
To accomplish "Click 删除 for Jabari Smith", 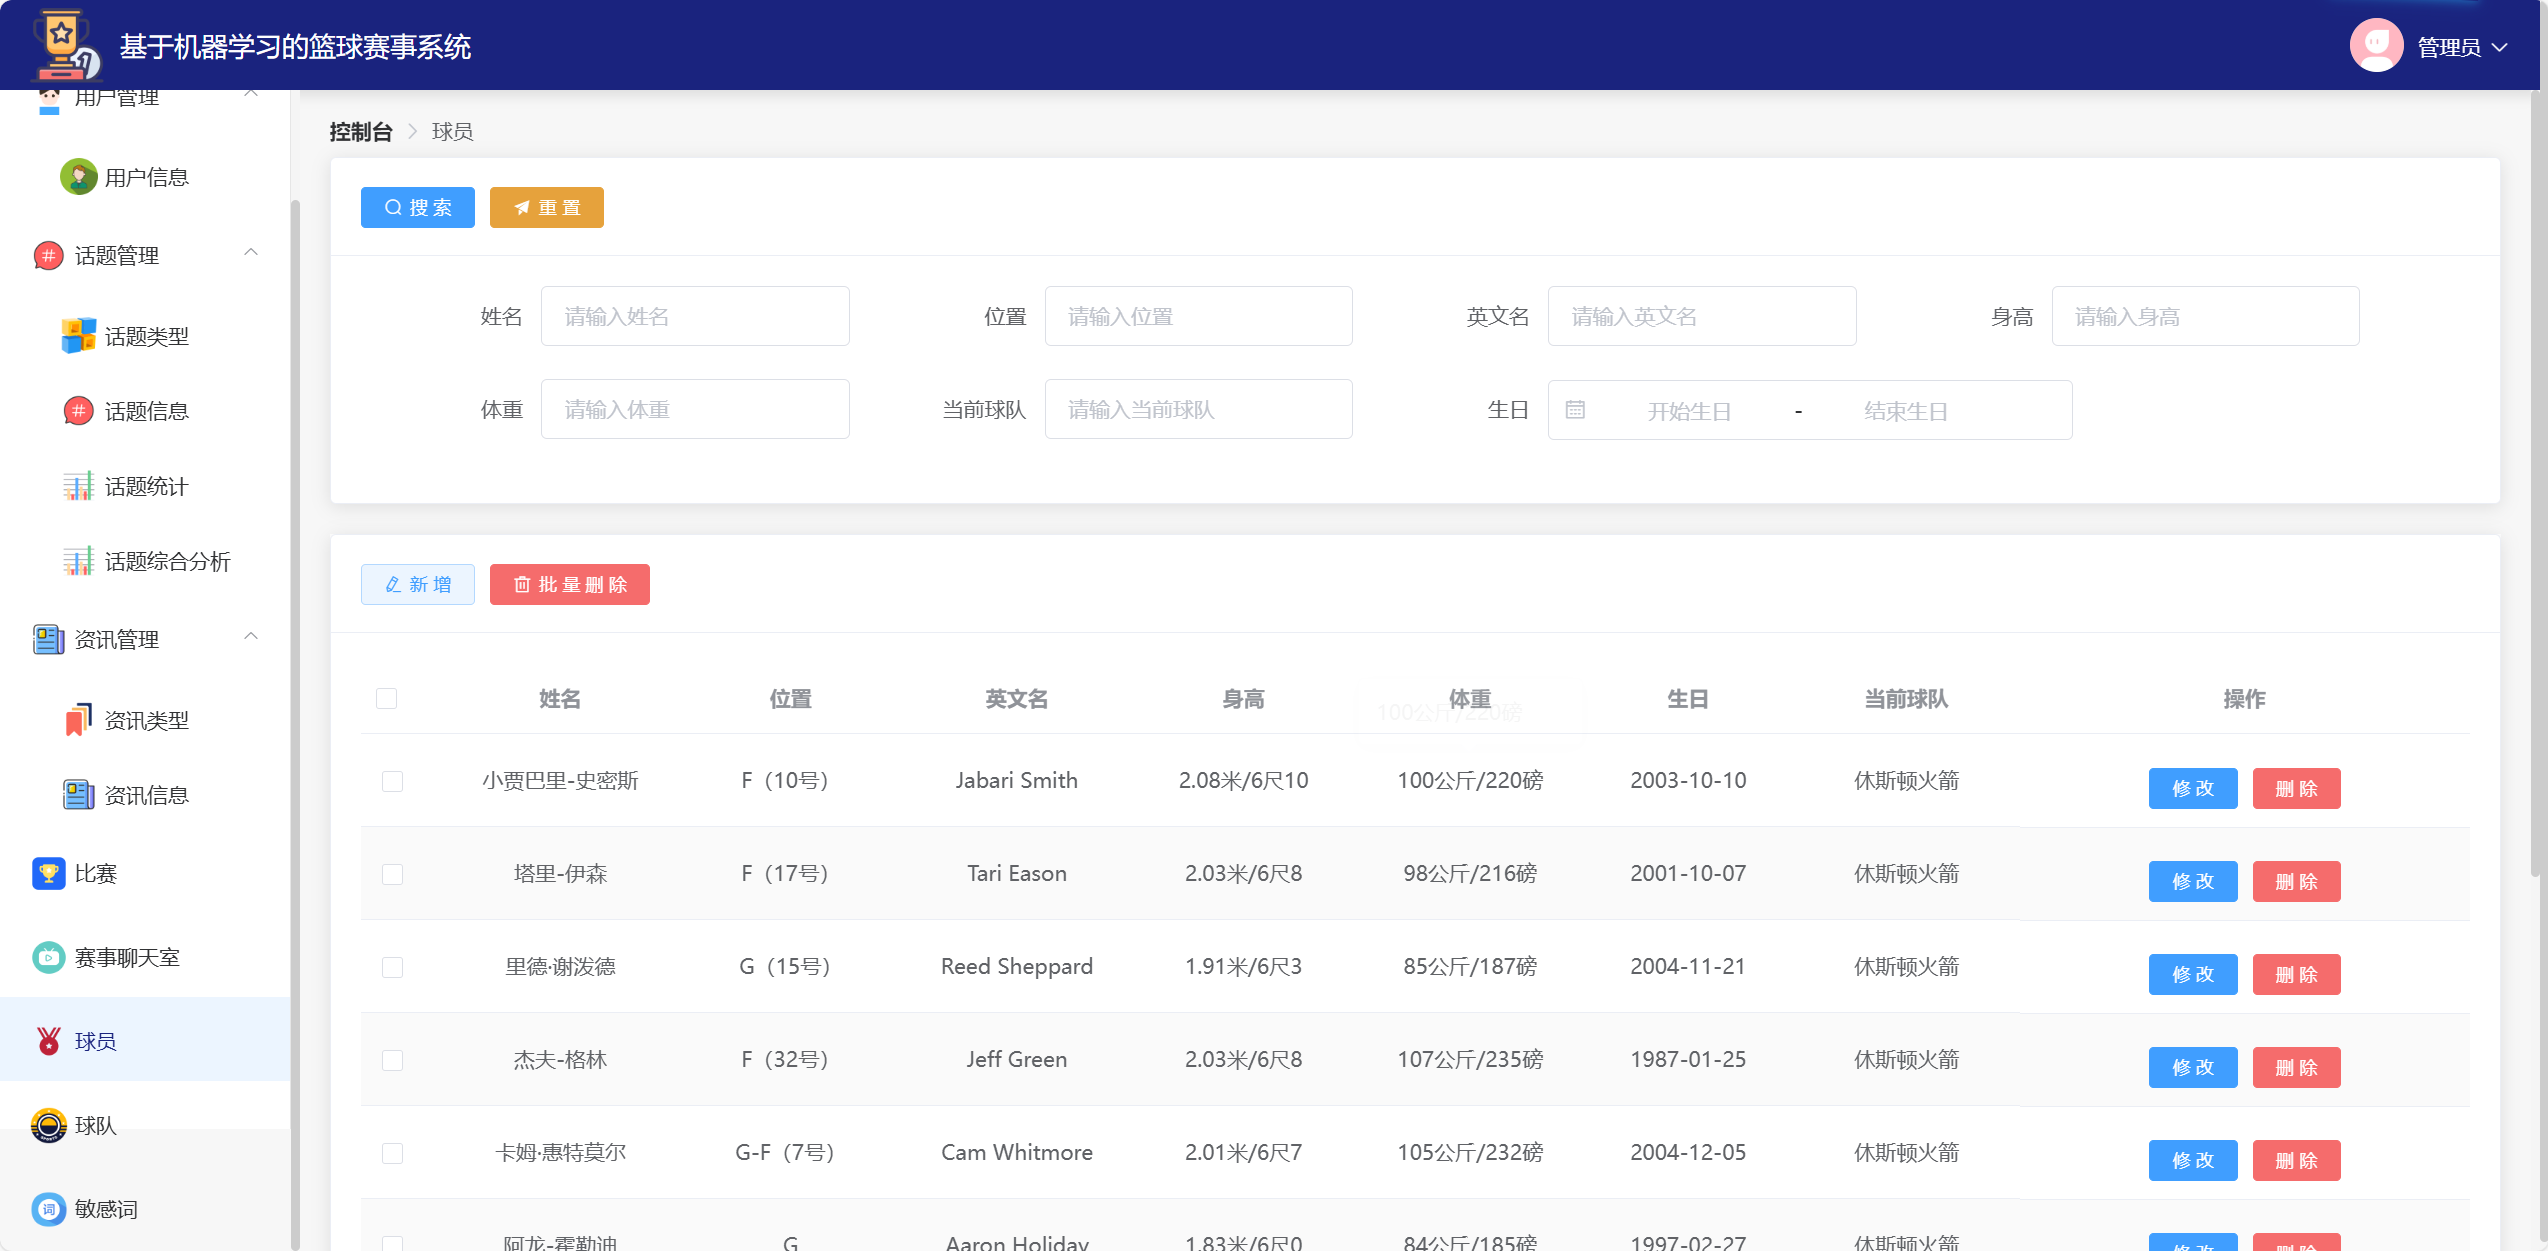I will [x=2297, y=788].
